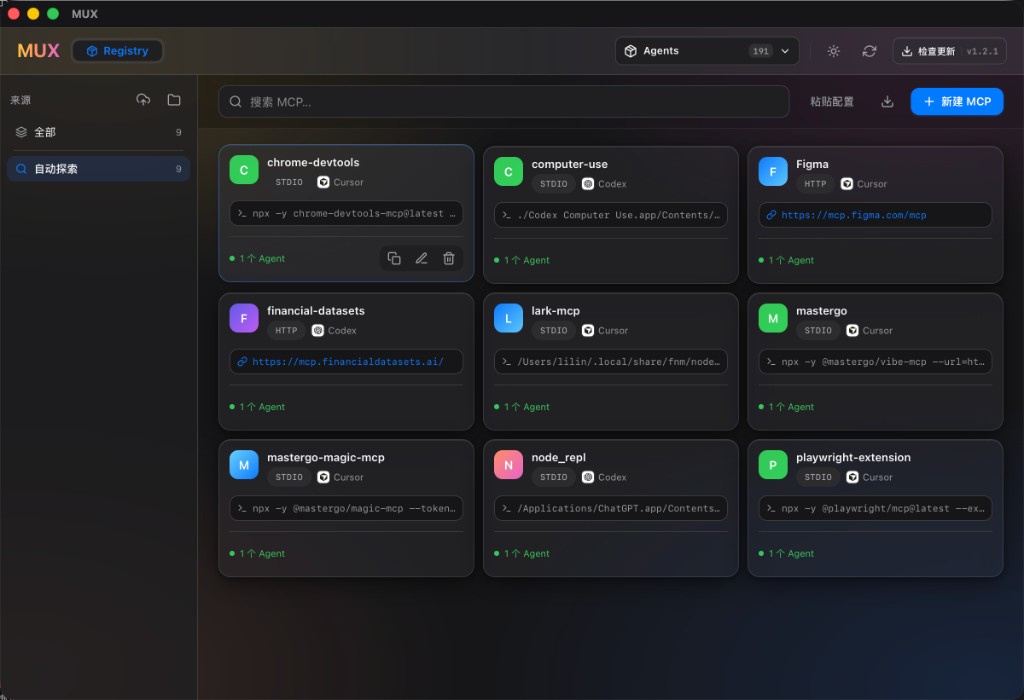Viewport: 1024px width, 700px height.
Task: Click the mastergo green M avatar
Action: [773, 319]
